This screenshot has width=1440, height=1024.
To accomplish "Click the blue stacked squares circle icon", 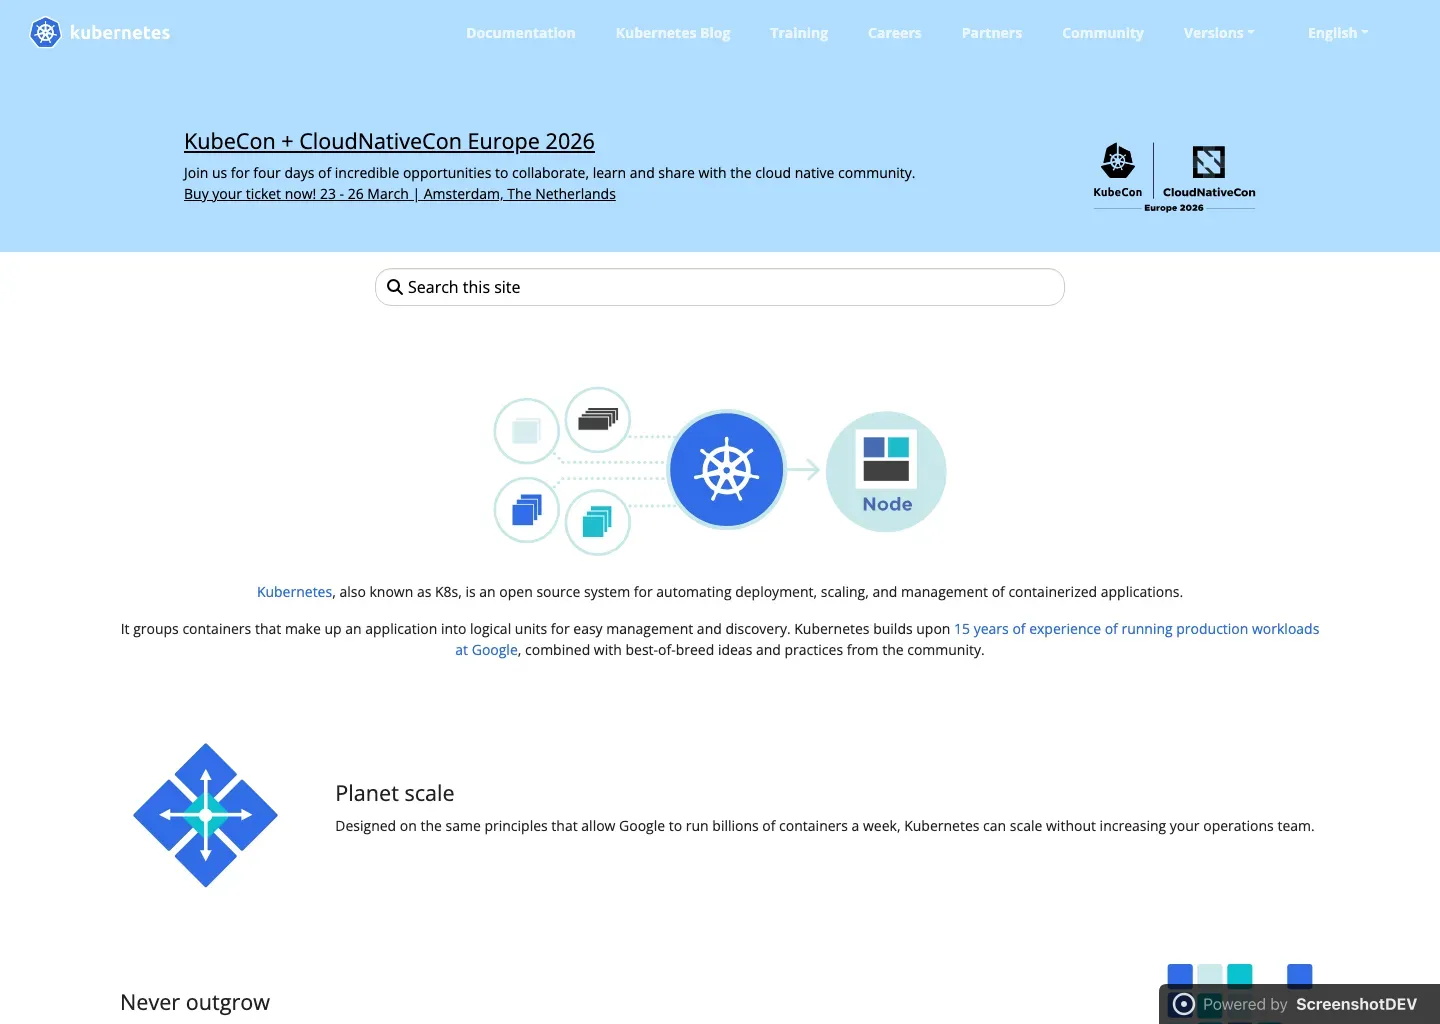I will click(x=527, y=510).
